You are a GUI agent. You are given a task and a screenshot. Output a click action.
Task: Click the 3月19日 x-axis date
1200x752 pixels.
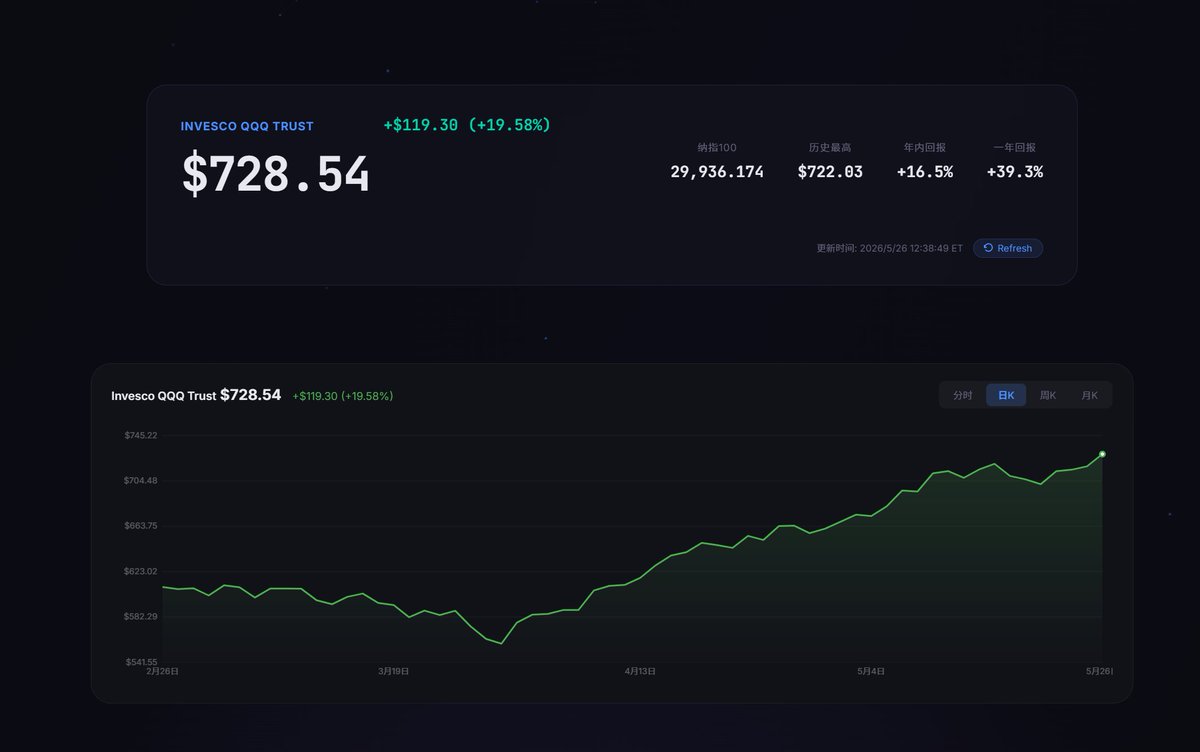393,672
